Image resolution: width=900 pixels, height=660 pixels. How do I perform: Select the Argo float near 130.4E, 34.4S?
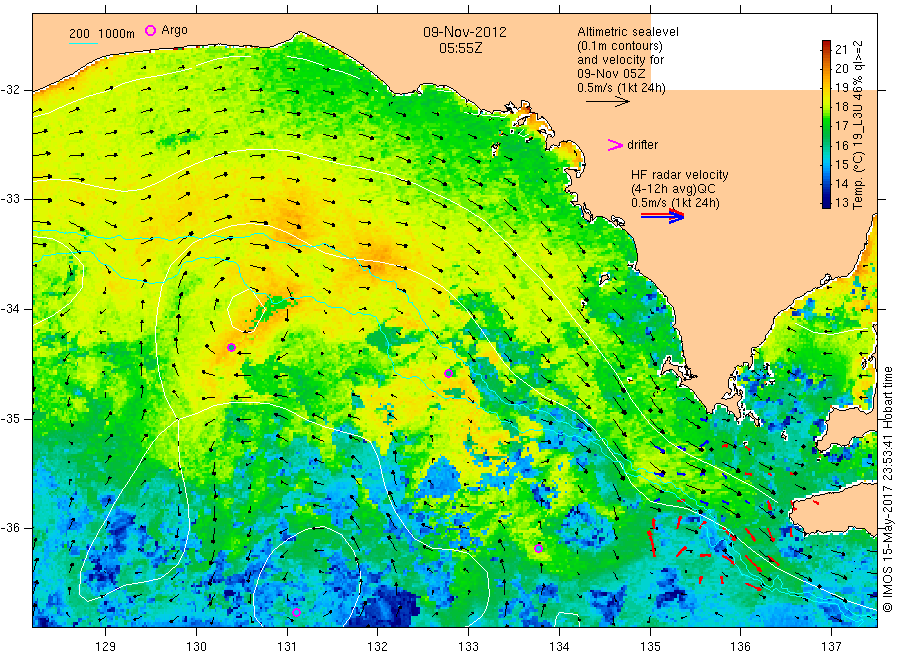point(231,347)
